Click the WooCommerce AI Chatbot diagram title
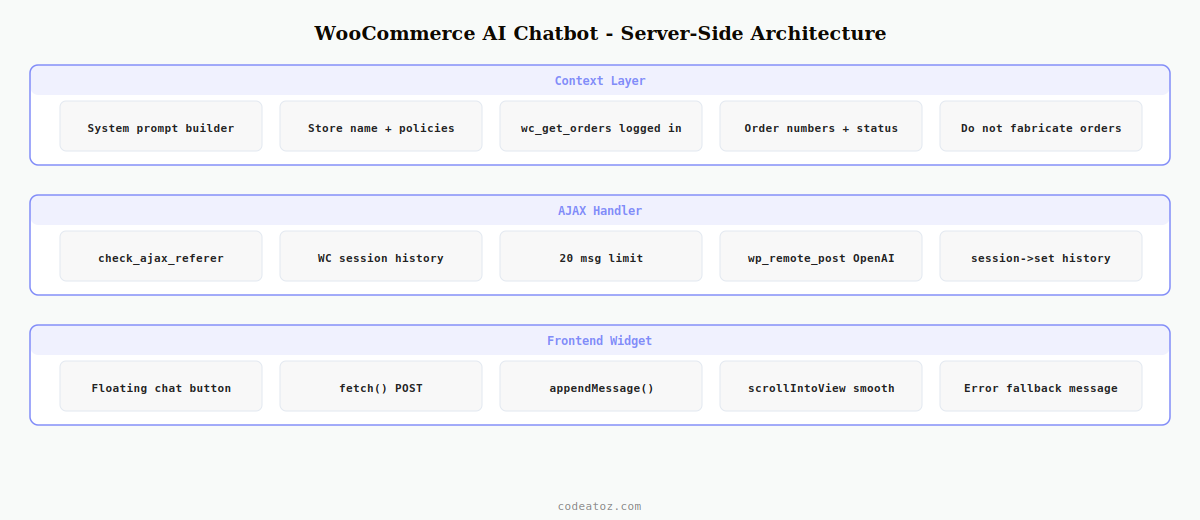1200x520 pixels. (x=600, y=33)
